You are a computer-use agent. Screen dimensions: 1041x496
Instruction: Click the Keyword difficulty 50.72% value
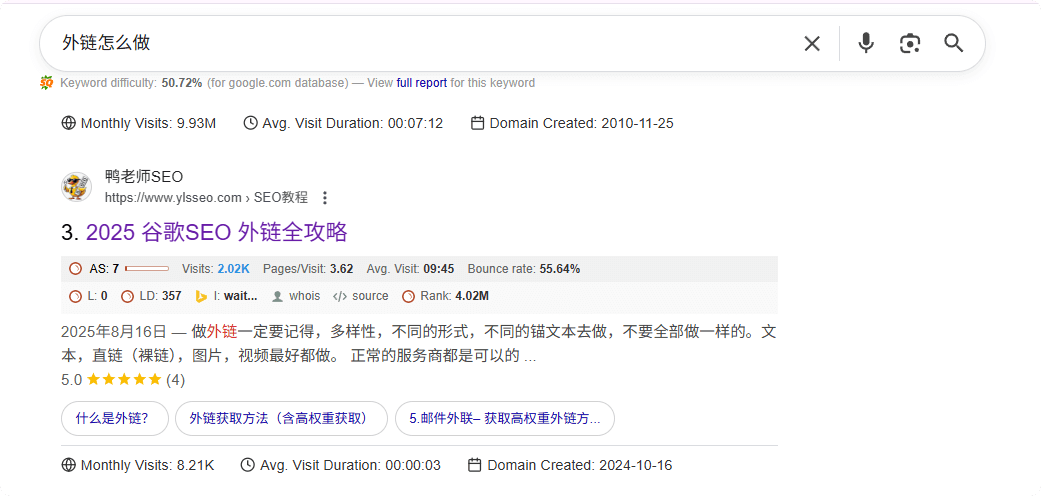point(182,83)
